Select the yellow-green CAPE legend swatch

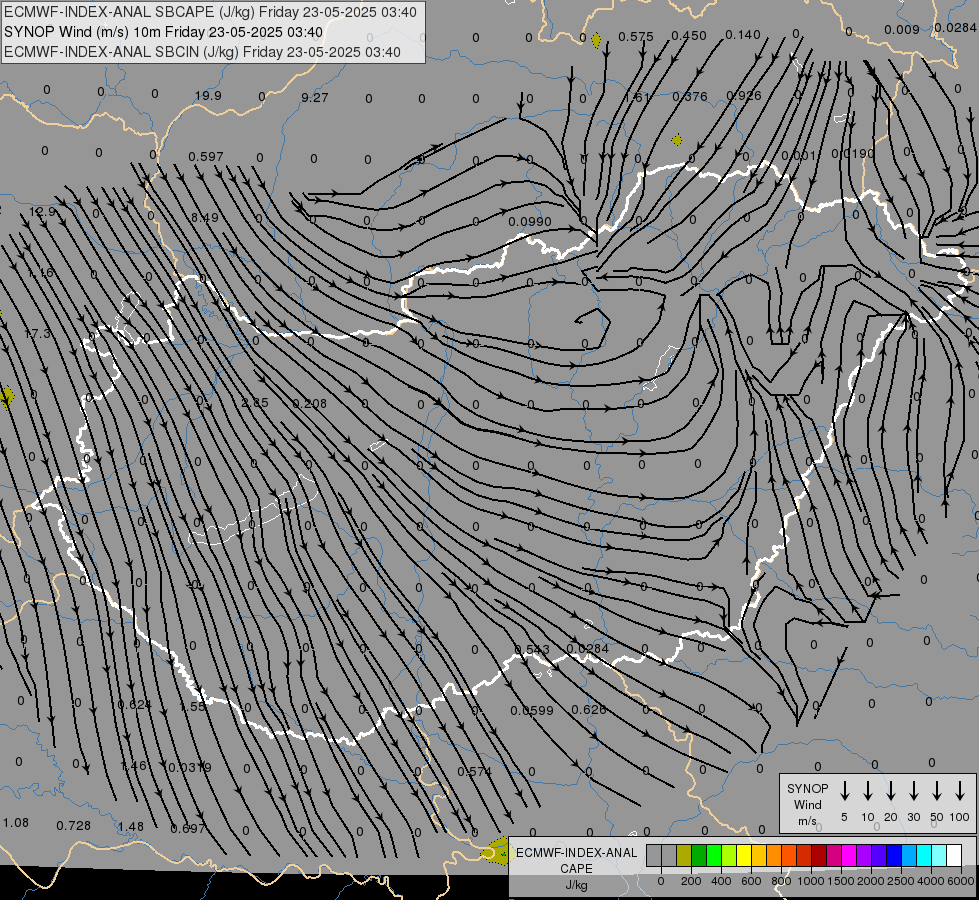click(729, 856)
